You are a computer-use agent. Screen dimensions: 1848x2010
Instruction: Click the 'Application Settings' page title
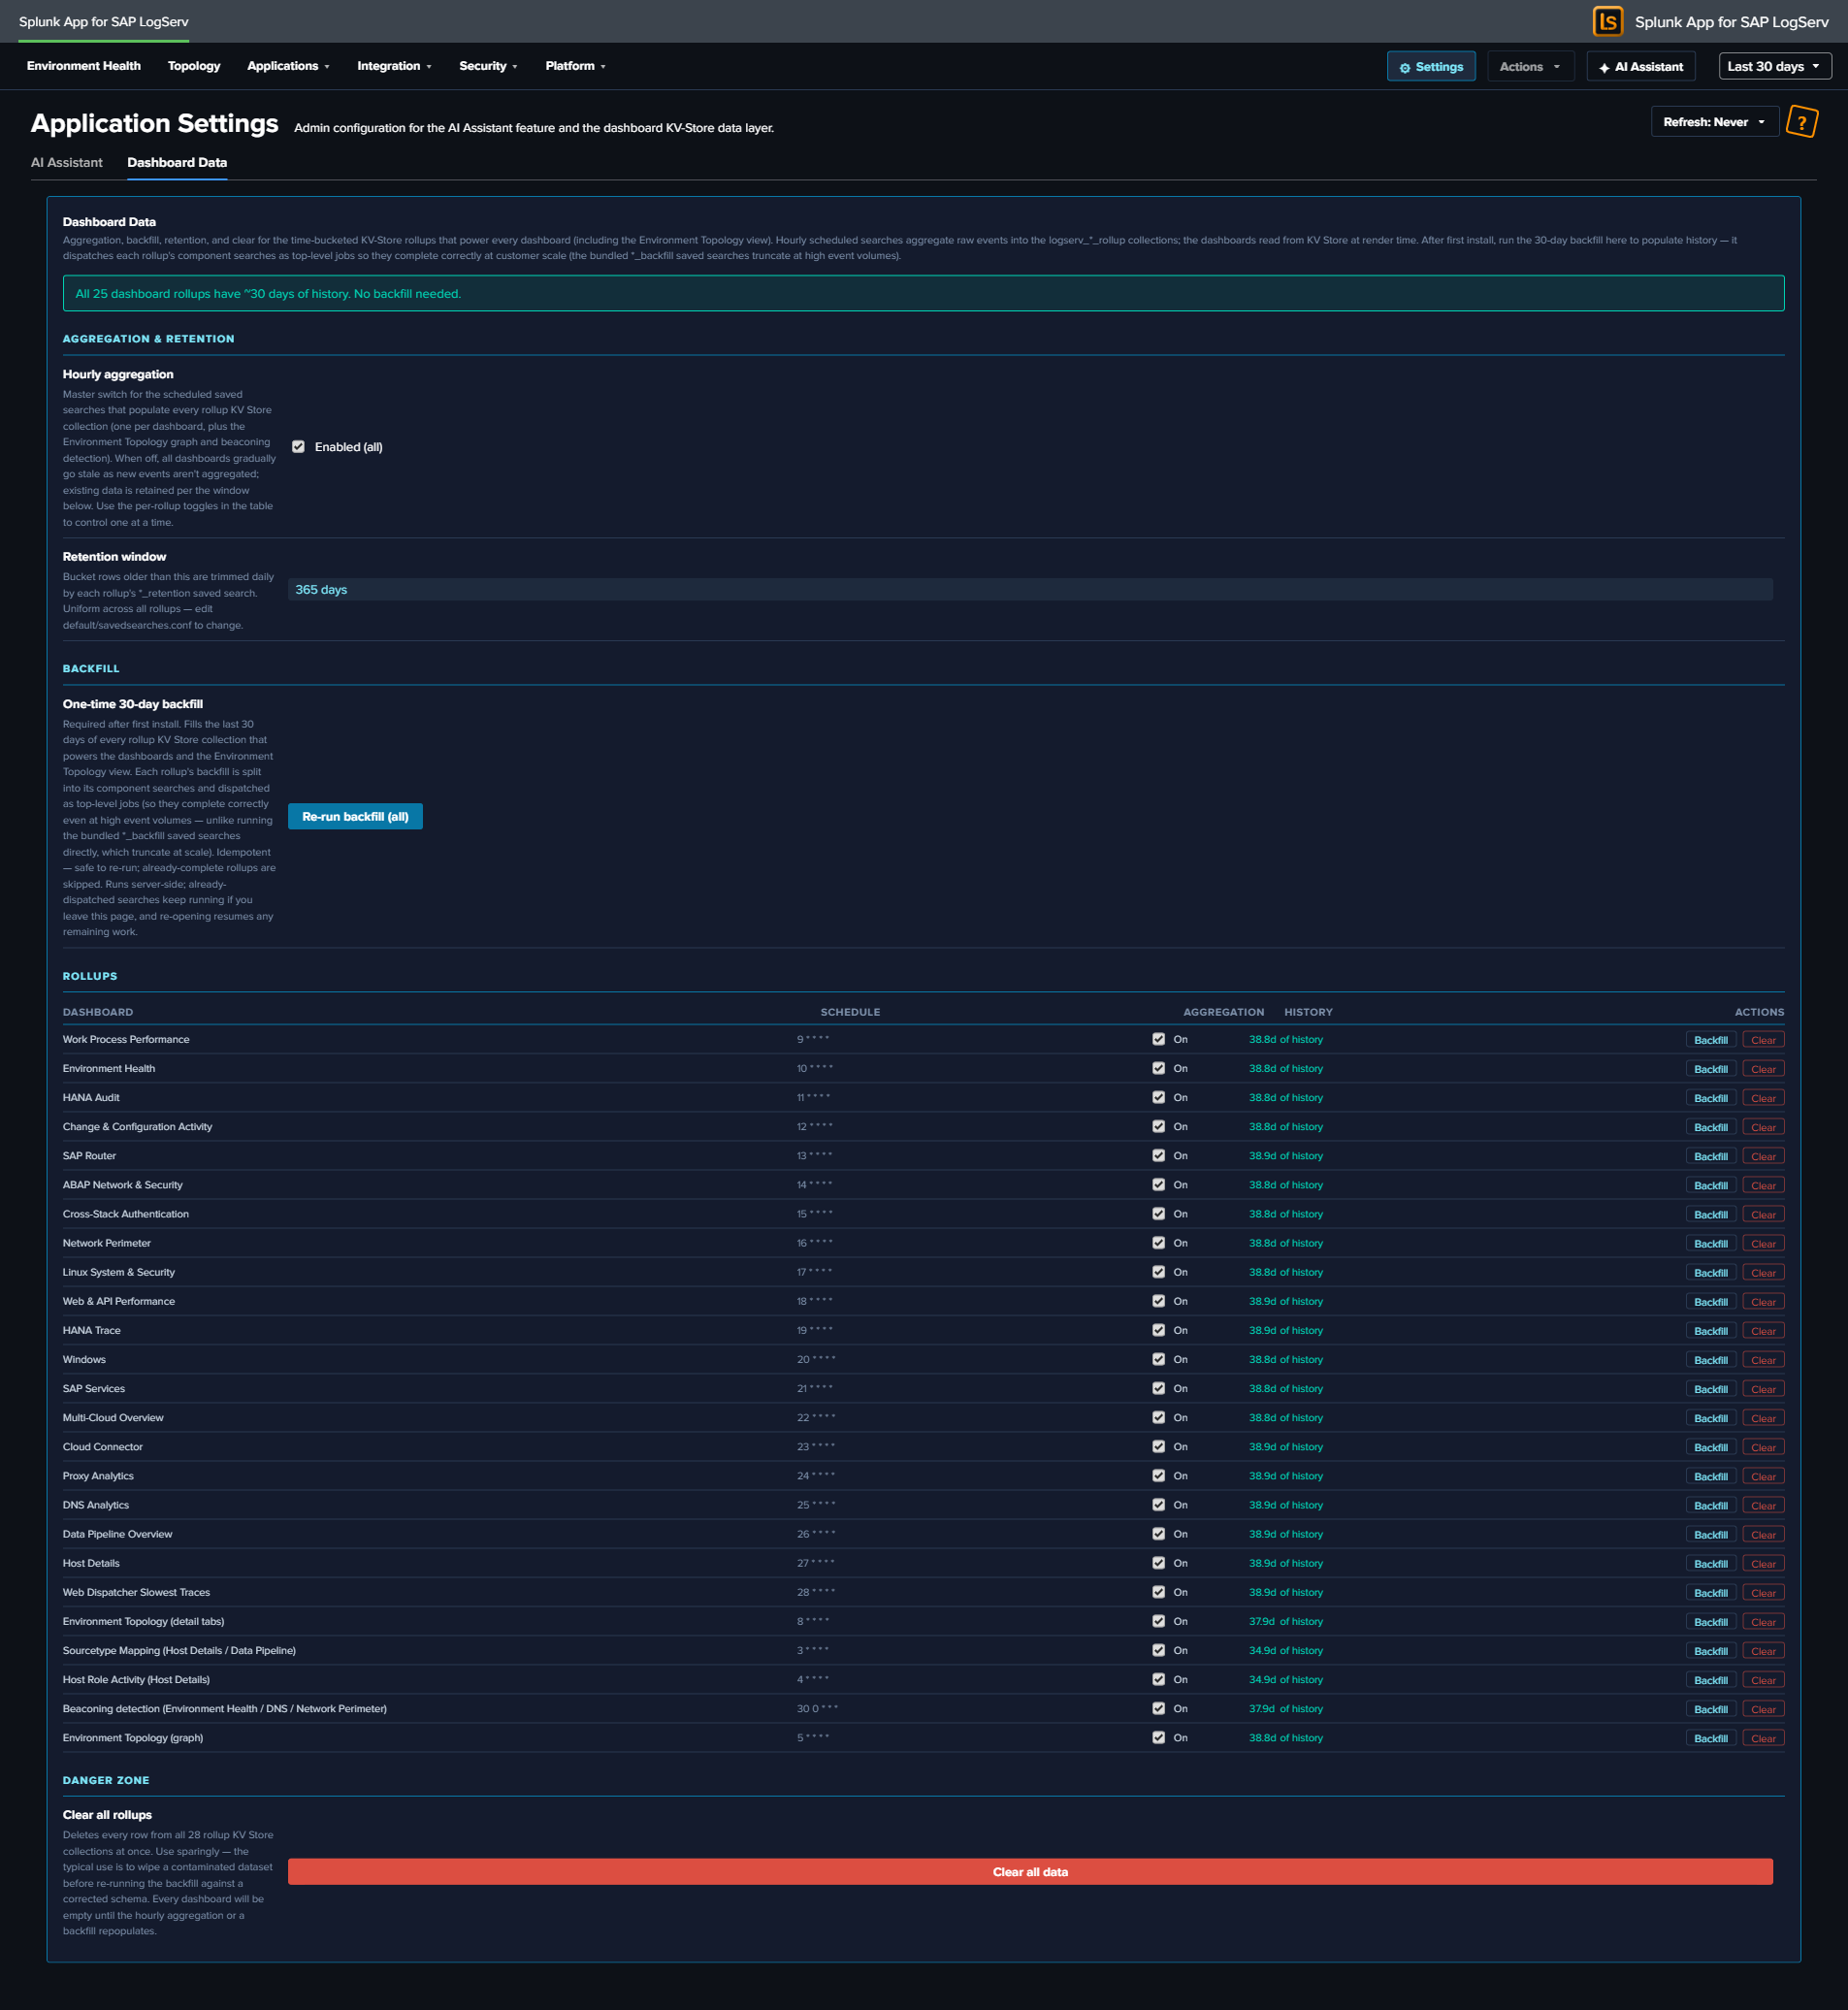154,123
